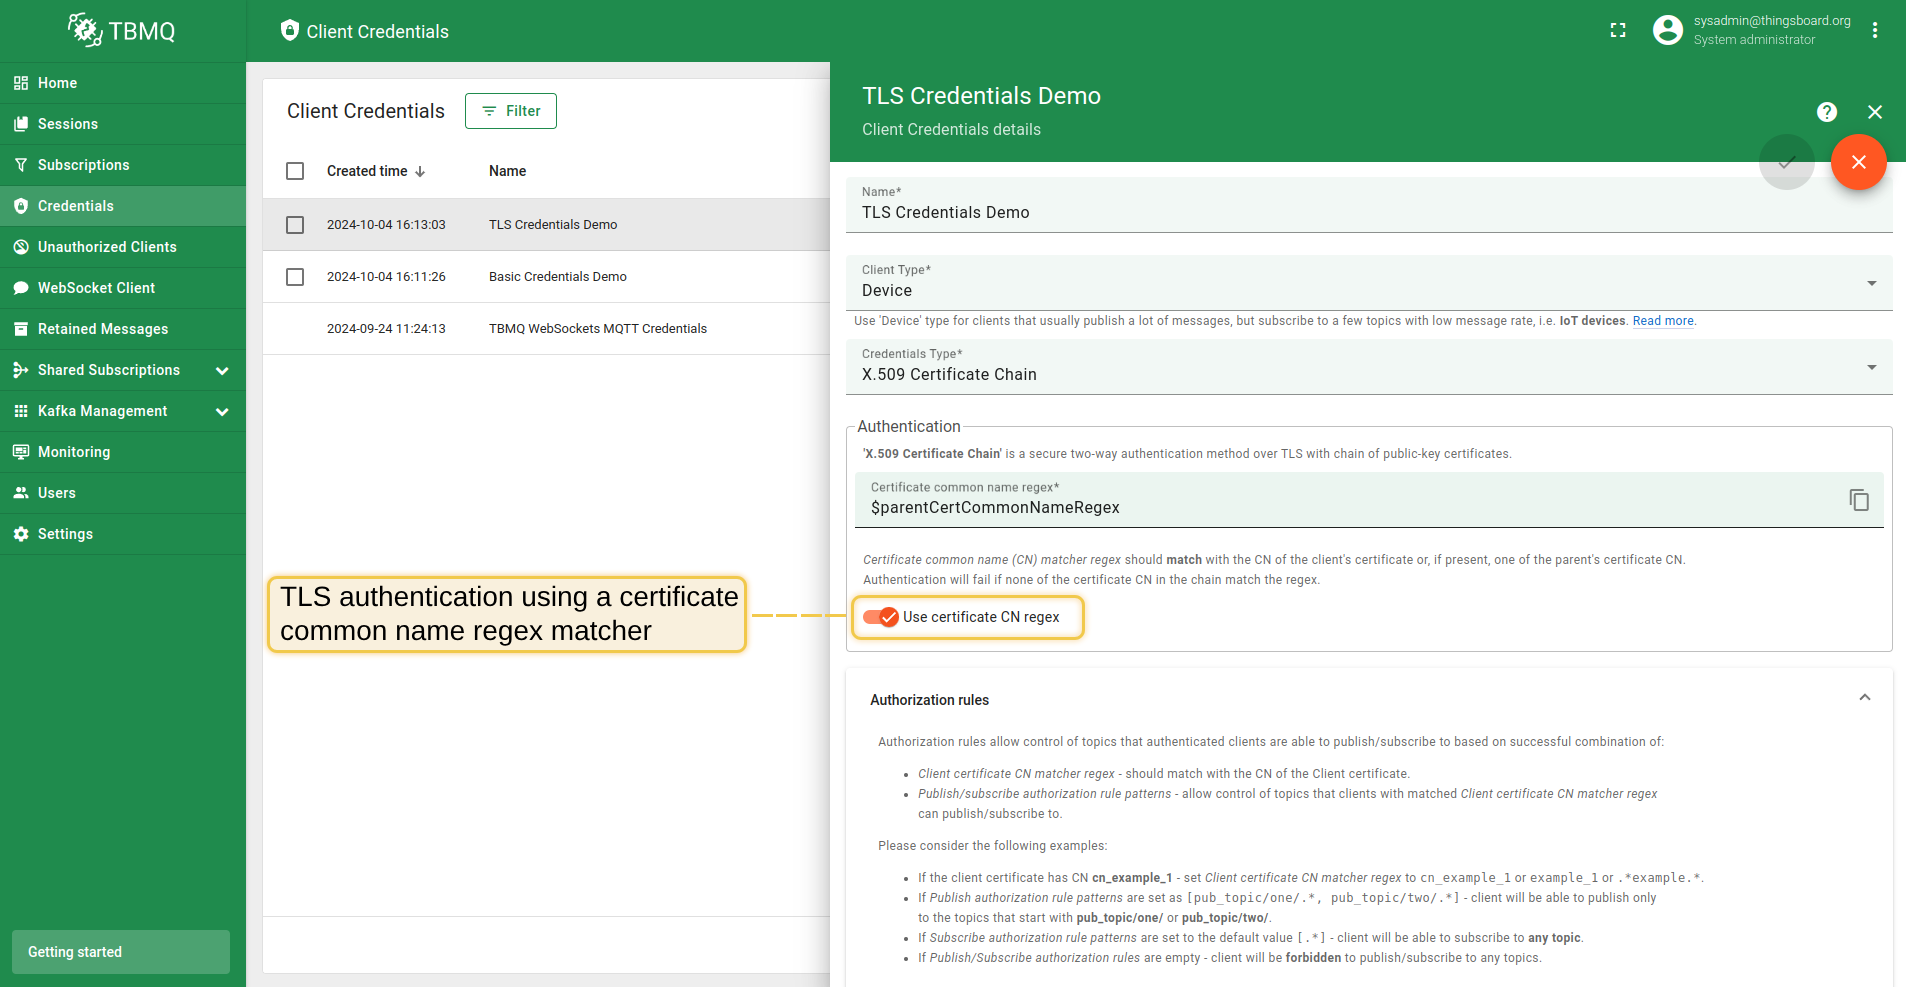Click the orange cancel edit button
Image resolution: width=1907 pixels, height=987 pixels.
coord(1858,162)
